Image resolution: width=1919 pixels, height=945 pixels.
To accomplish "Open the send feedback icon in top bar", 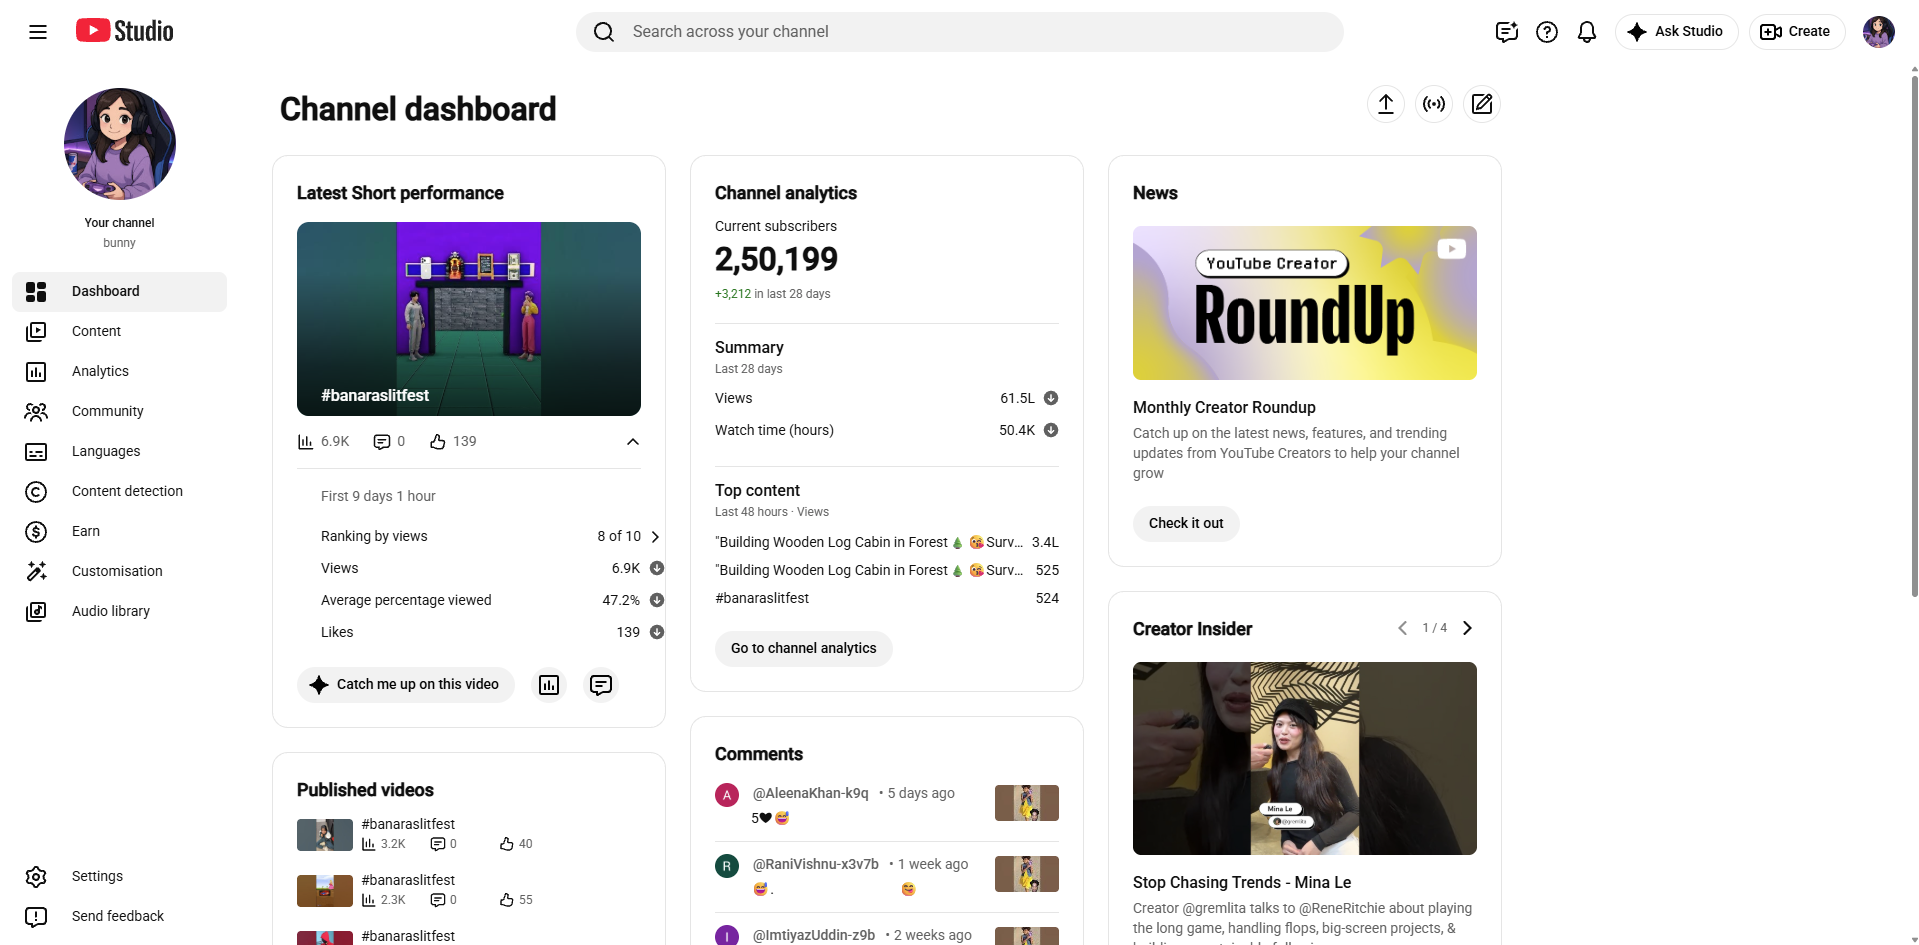I will 1507,32.
